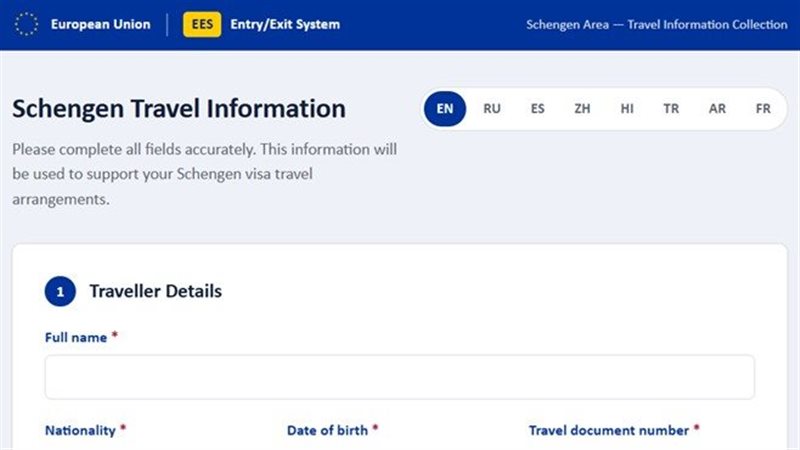Focus the Full name input field
The width and height of the screenshot is (800, 450).
399,377
